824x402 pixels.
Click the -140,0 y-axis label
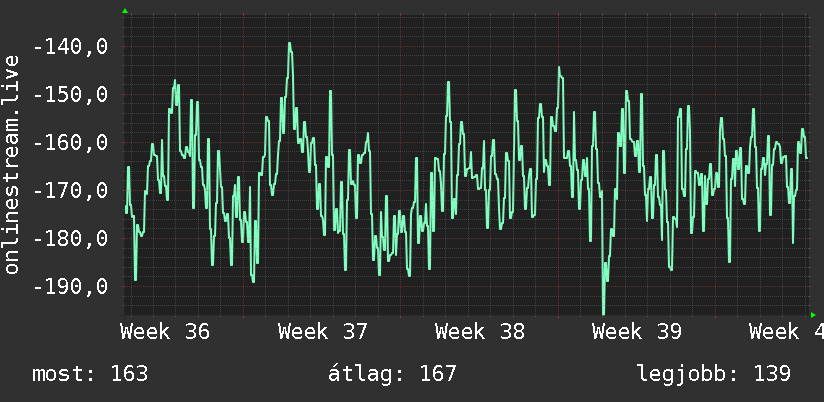(x=70, y=47)
